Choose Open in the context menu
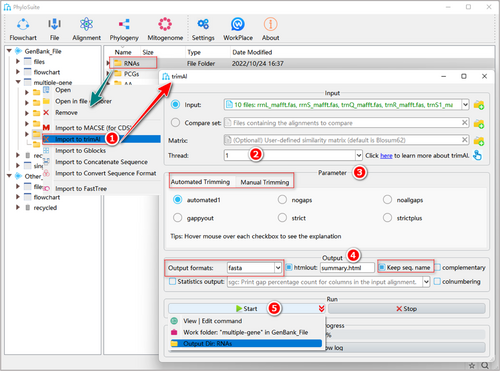500x371 pixels. [x=63, y=90]
